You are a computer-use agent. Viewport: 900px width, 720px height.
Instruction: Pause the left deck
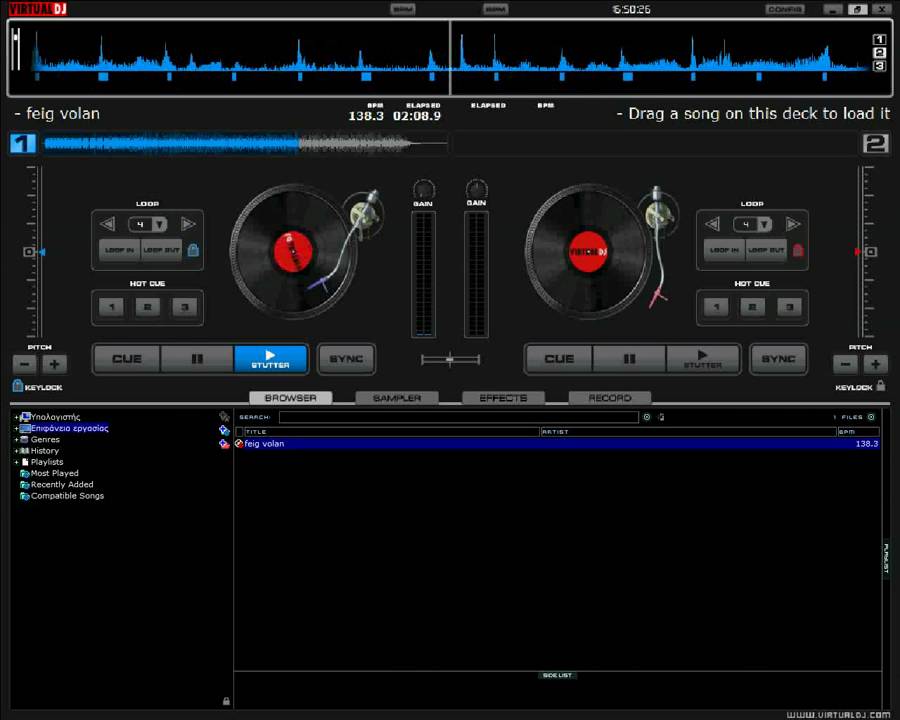197,359
